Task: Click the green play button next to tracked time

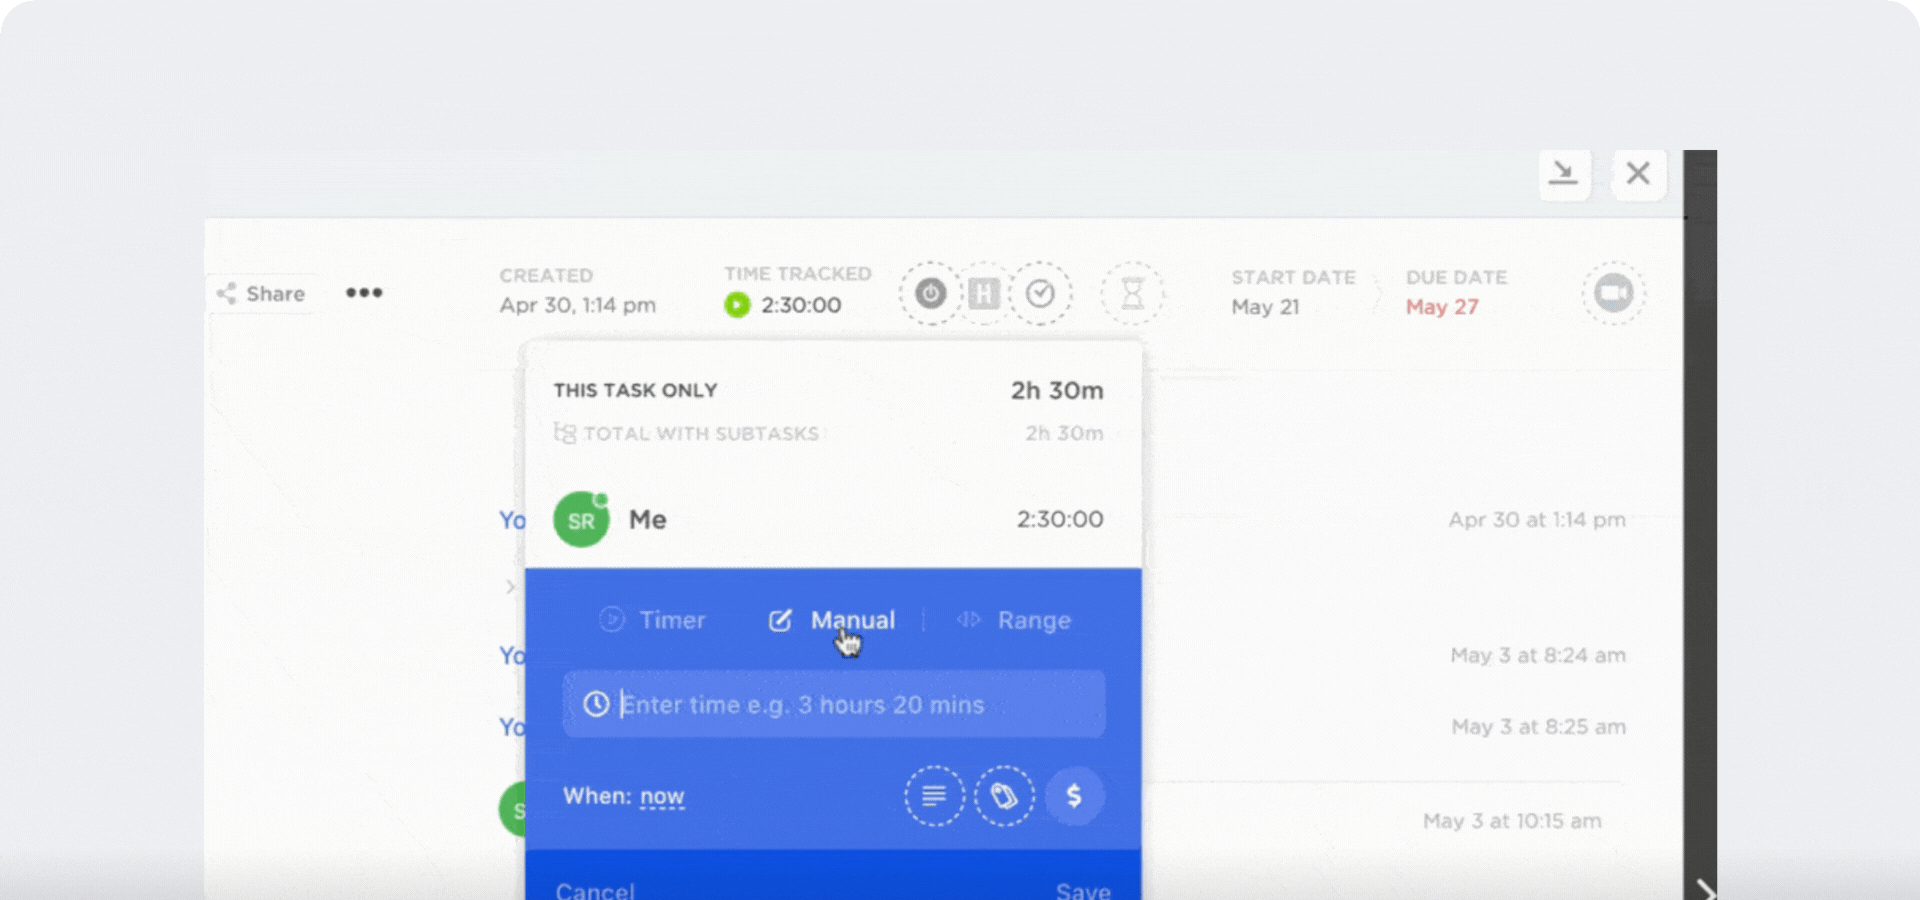Action: click(736, 305)
